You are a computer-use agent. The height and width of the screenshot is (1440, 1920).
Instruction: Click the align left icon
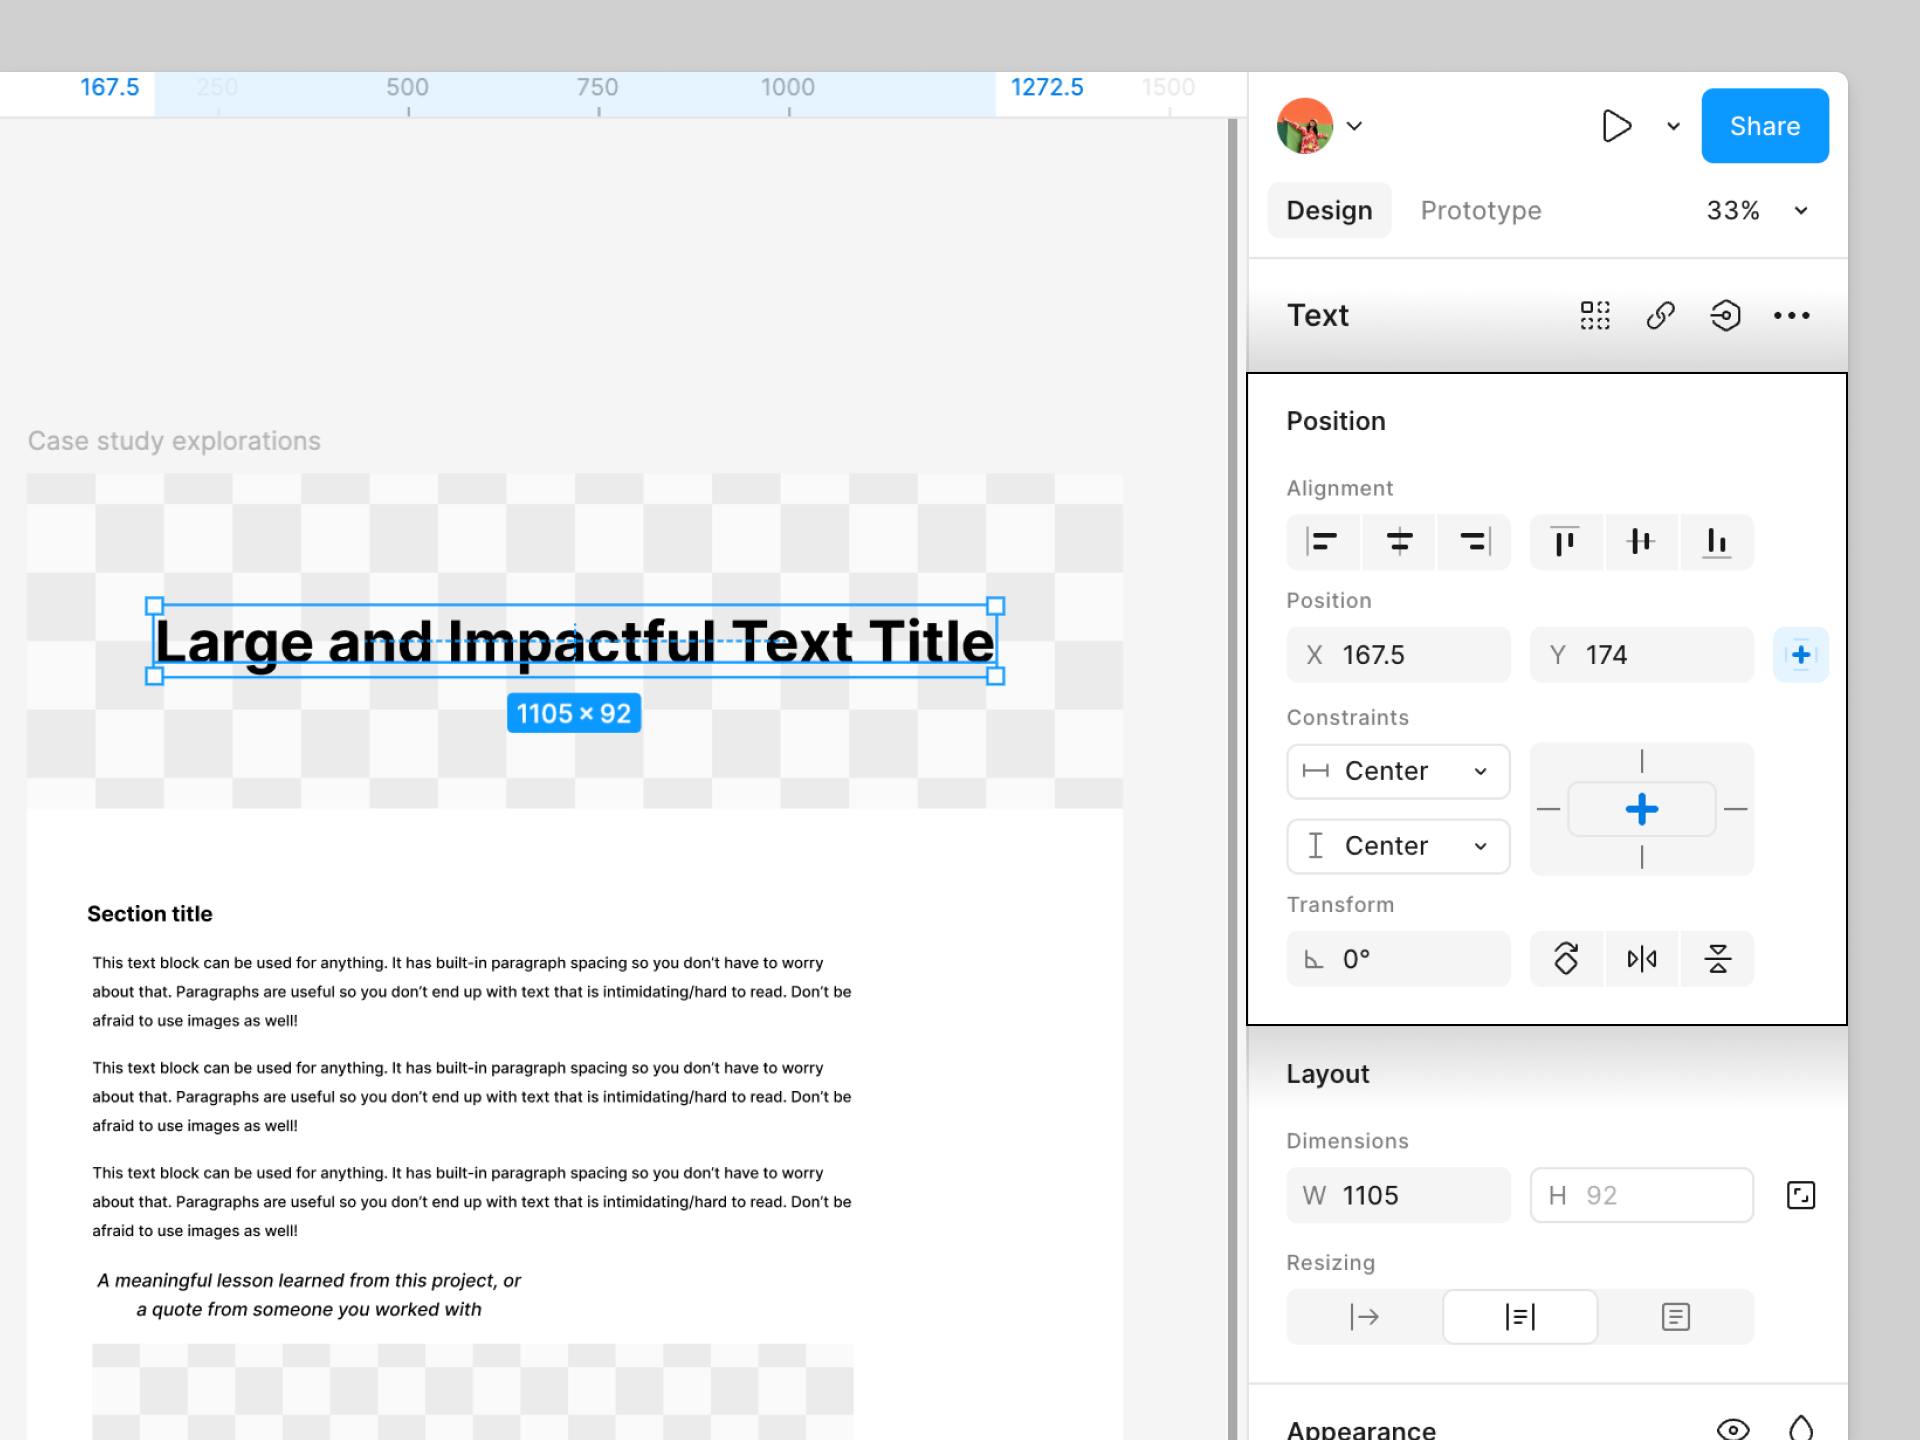click(1322, 542)
